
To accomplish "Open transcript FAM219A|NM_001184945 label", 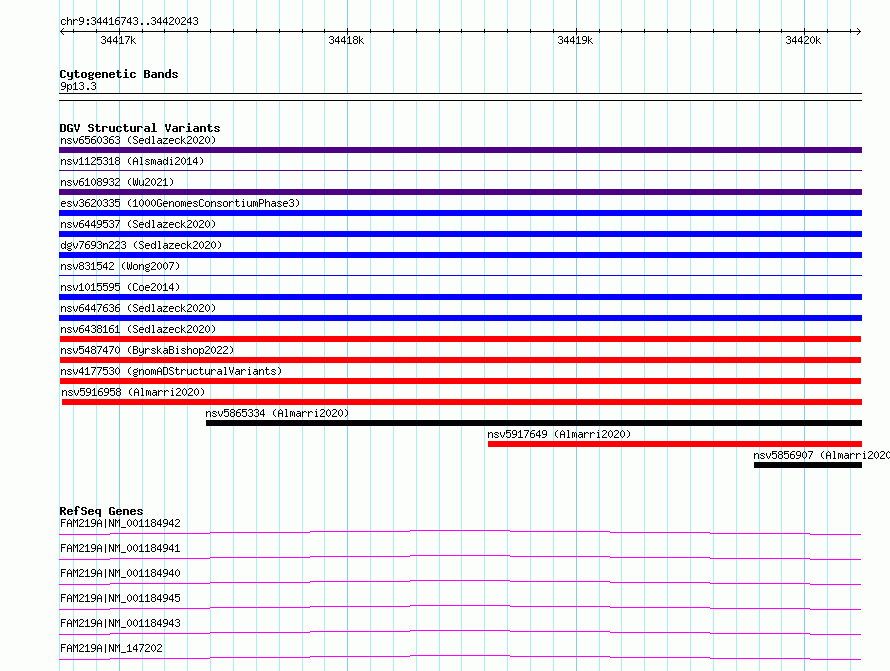I will [x=120, y=598].
